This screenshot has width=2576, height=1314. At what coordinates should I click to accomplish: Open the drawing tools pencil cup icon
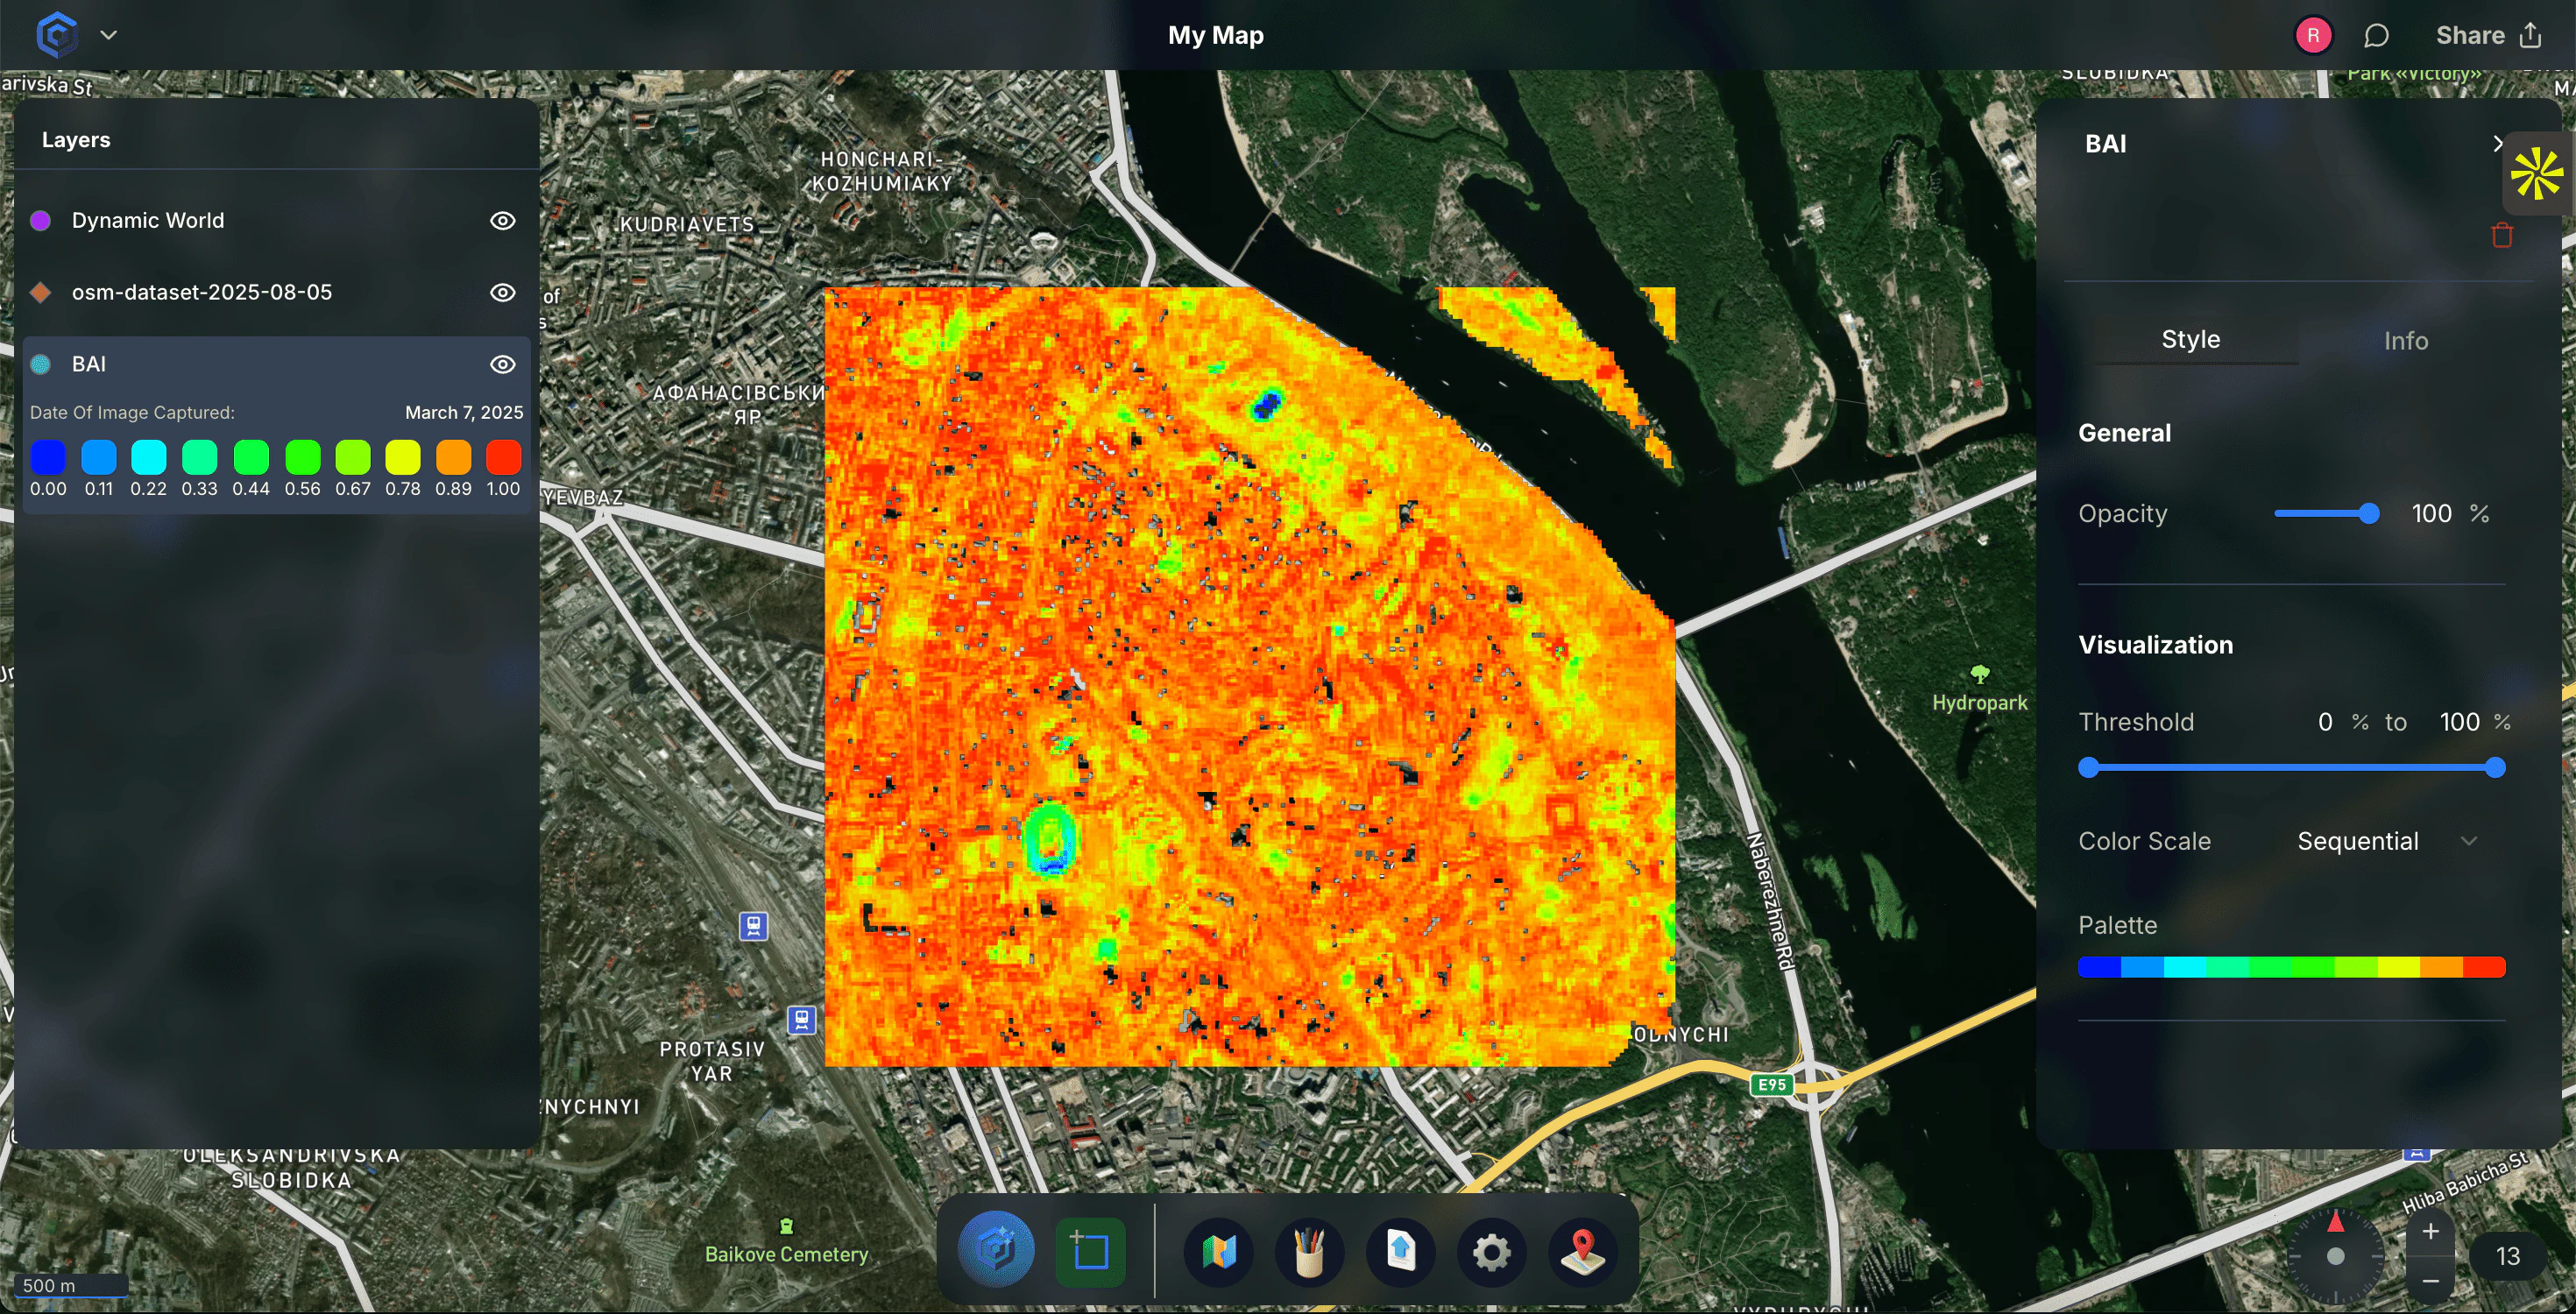tap(1310, 1251)
